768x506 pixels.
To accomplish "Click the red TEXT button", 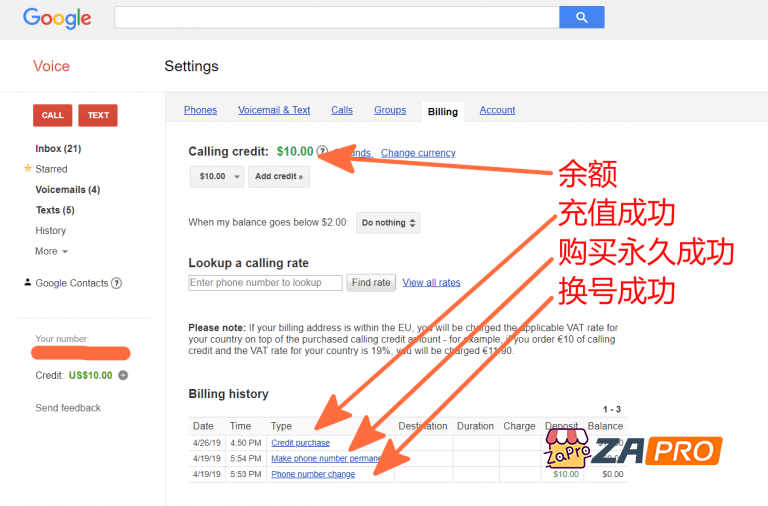I will [98, 115].
